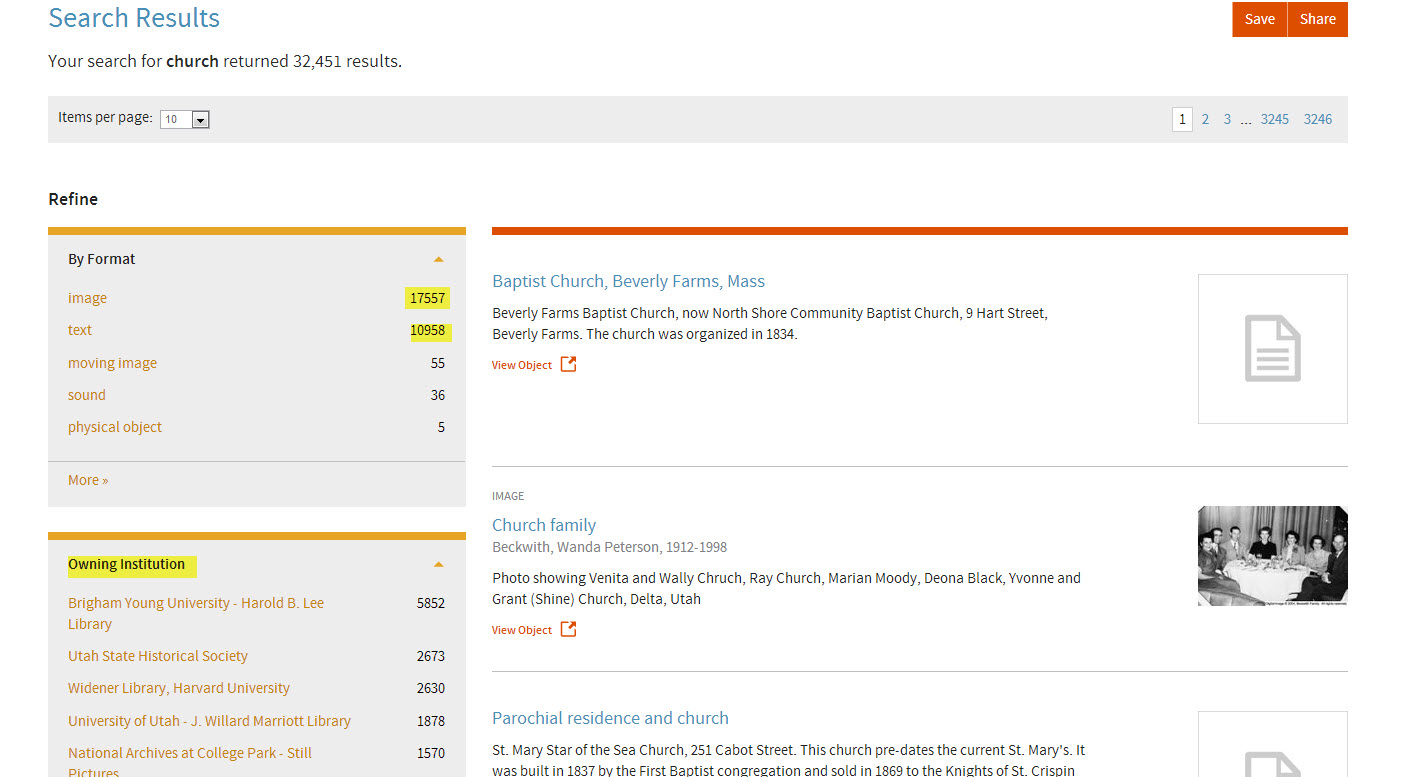Screen dimensions: 1404x777
Task: Open the Church family photo thumbnail
Action: (x=1272, y=556)
